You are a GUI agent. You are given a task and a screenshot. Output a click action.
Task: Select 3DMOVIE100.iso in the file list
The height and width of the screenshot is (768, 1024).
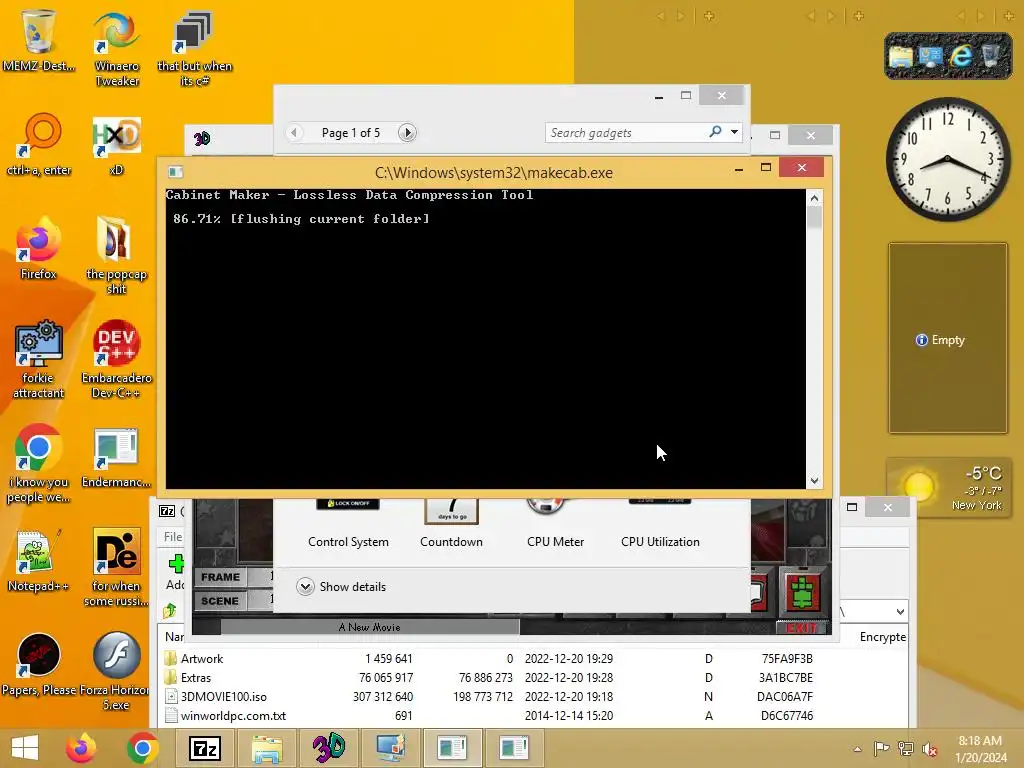click(534, 697)
